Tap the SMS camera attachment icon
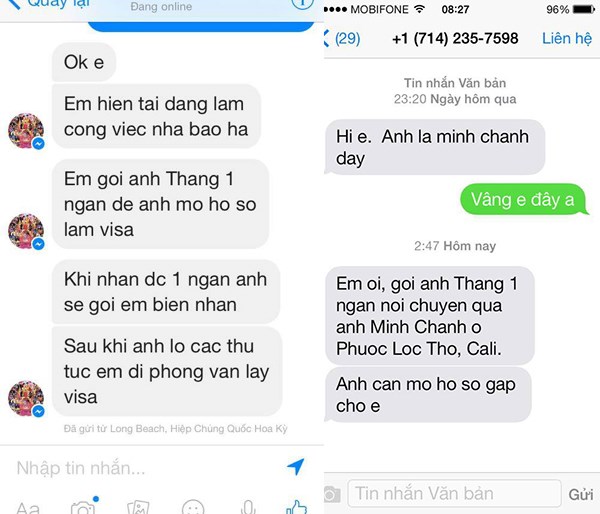Viewport: 600px width, 514px height. pyautogui.click(x=332, y=494)
